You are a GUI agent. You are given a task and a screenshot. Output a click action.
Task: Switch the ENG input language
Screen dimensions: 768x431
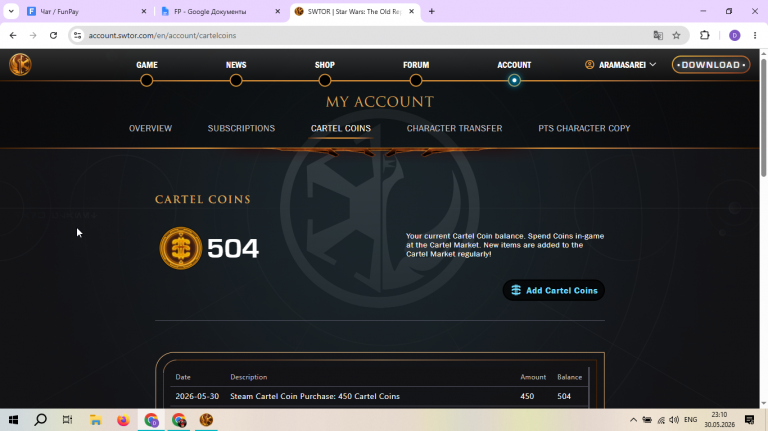click(x=690, y=420)
